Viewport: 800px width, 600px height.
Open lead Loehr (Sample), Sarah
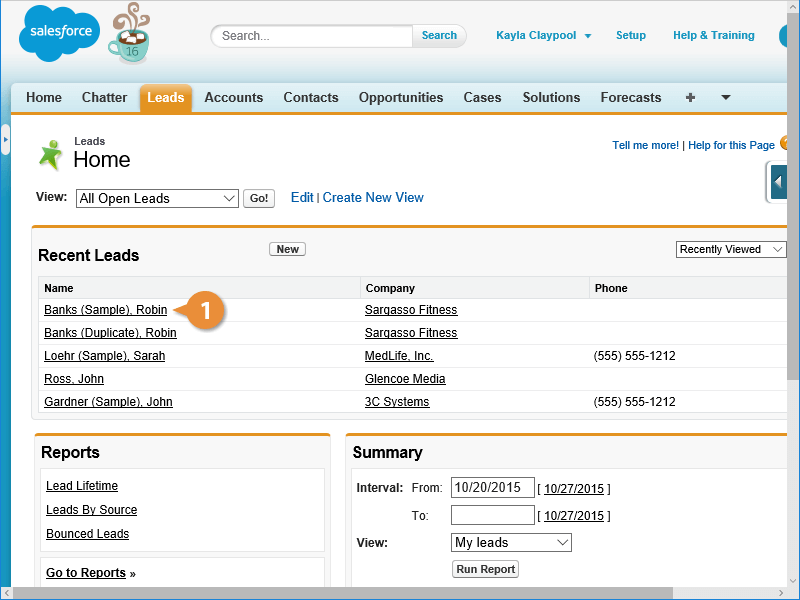[105, 356]
